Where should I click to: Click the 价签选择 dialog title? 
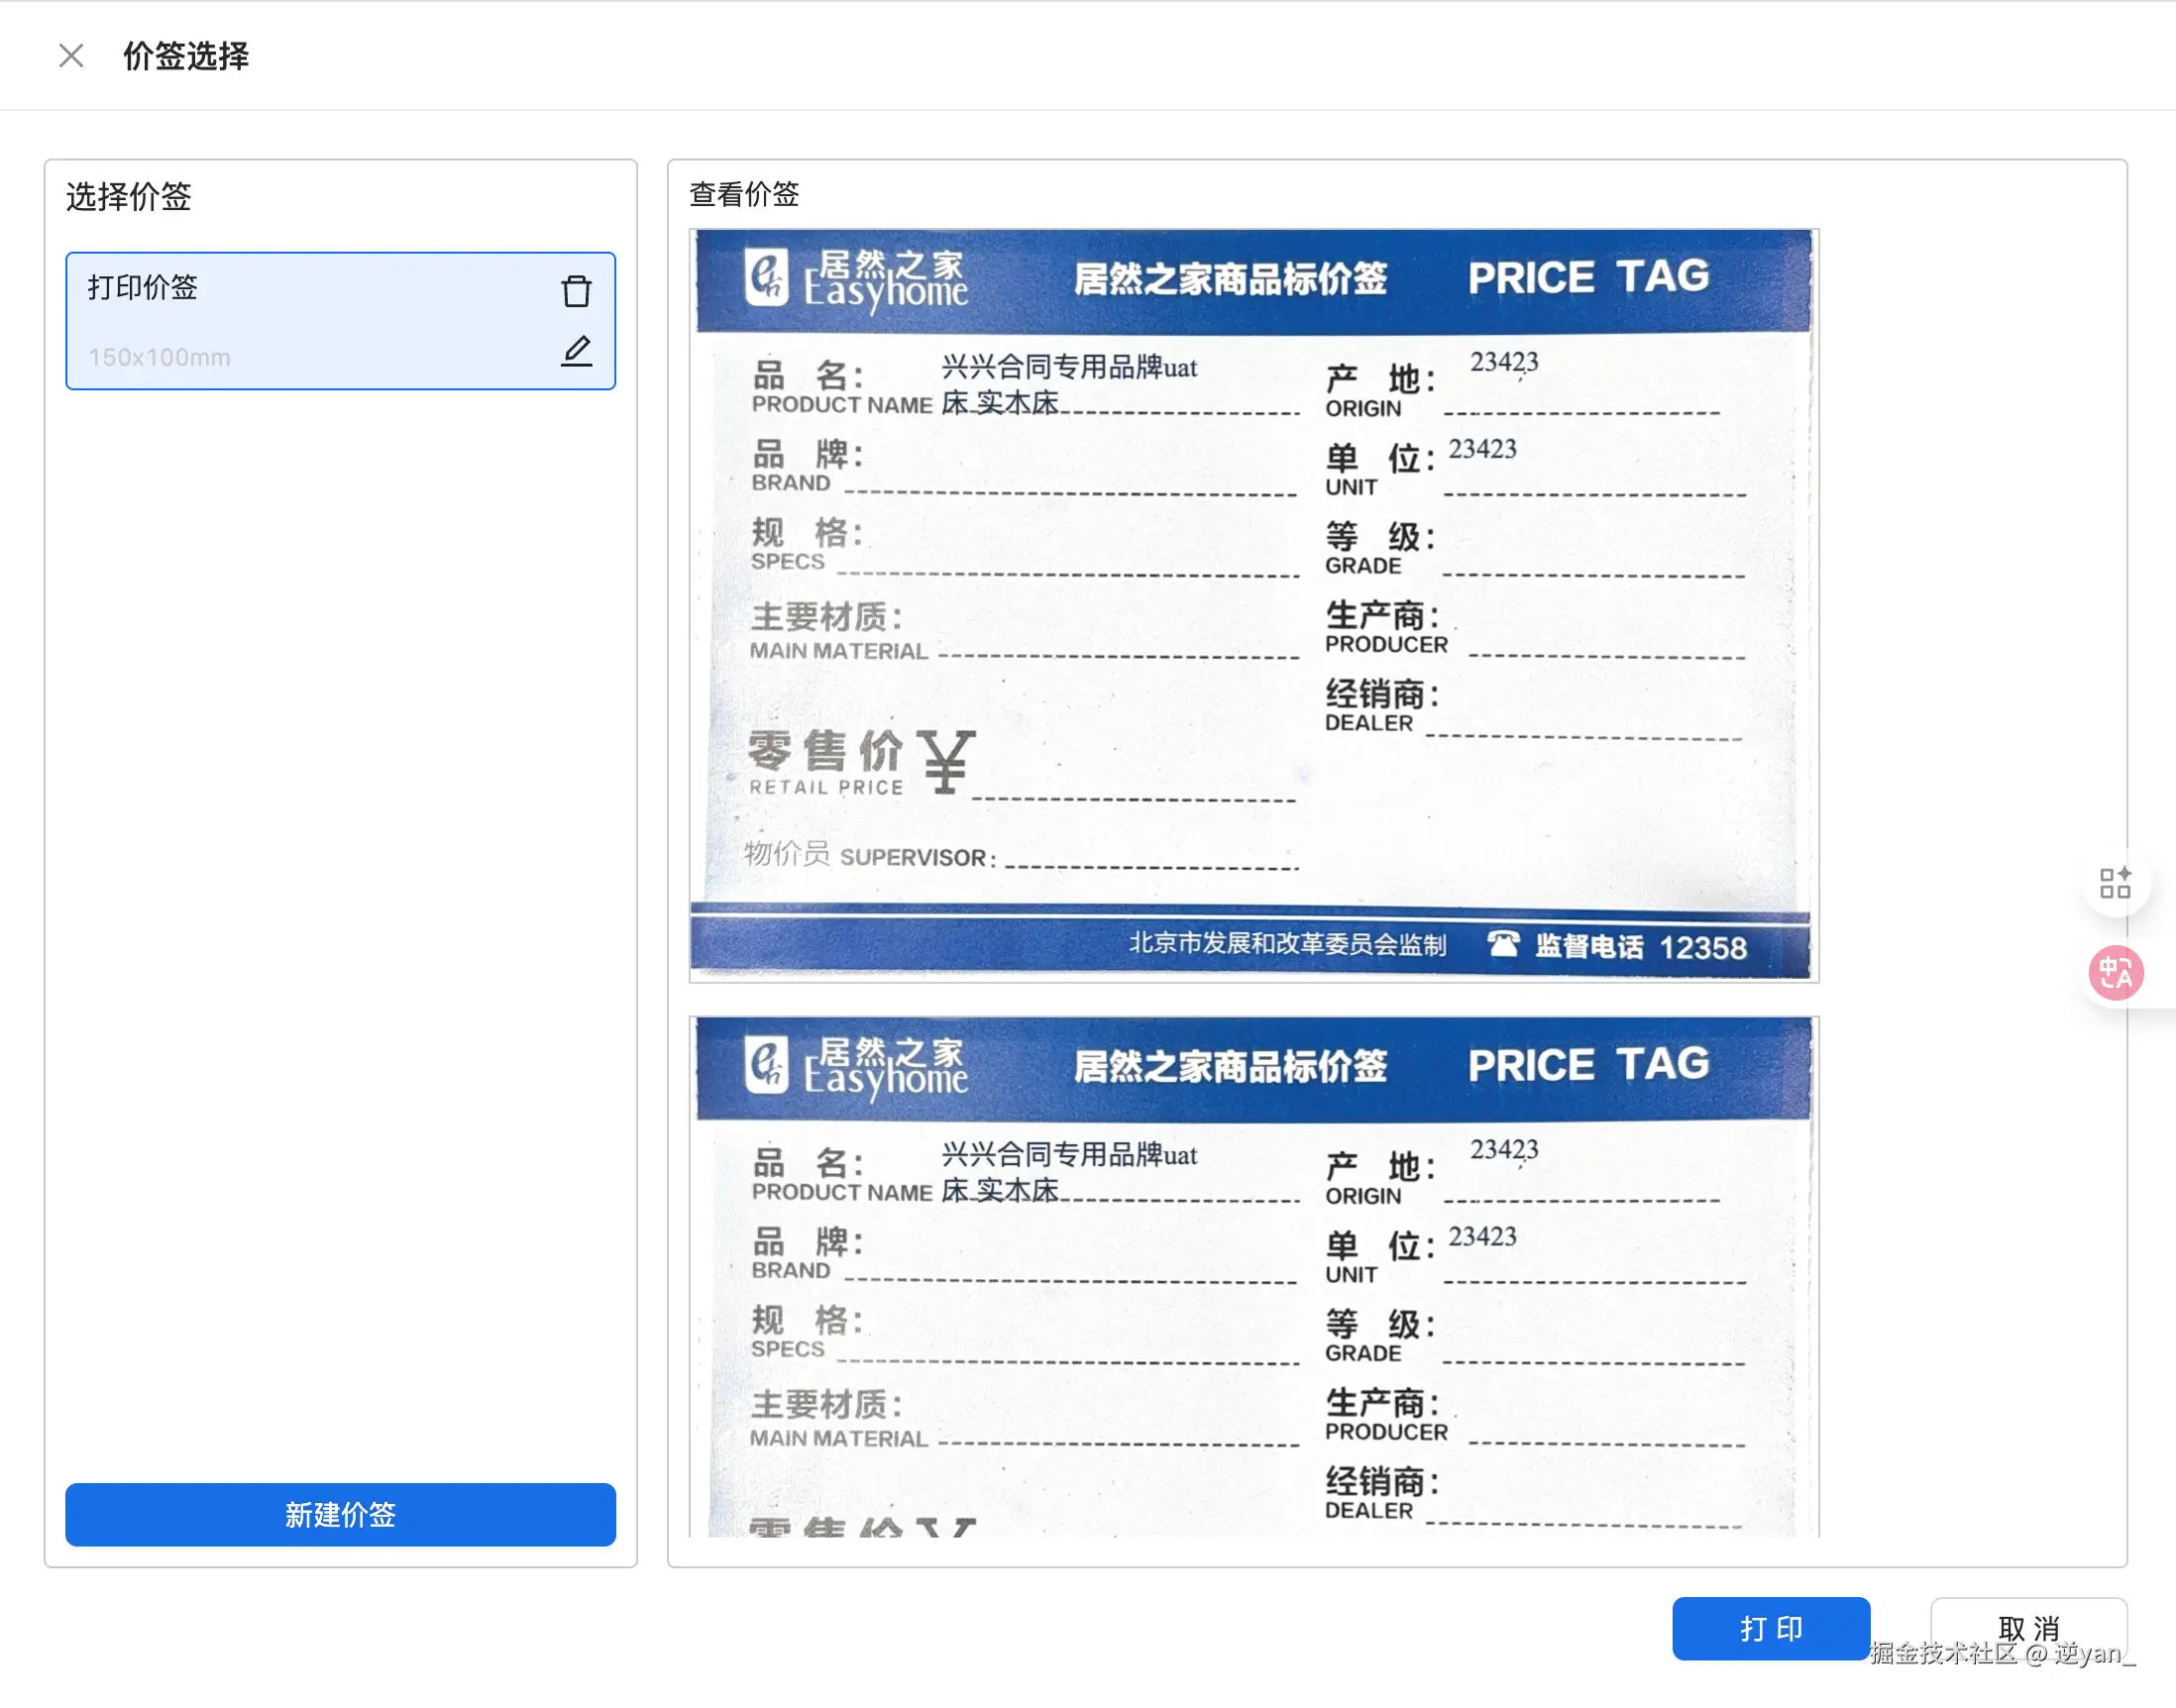(186, 56)
